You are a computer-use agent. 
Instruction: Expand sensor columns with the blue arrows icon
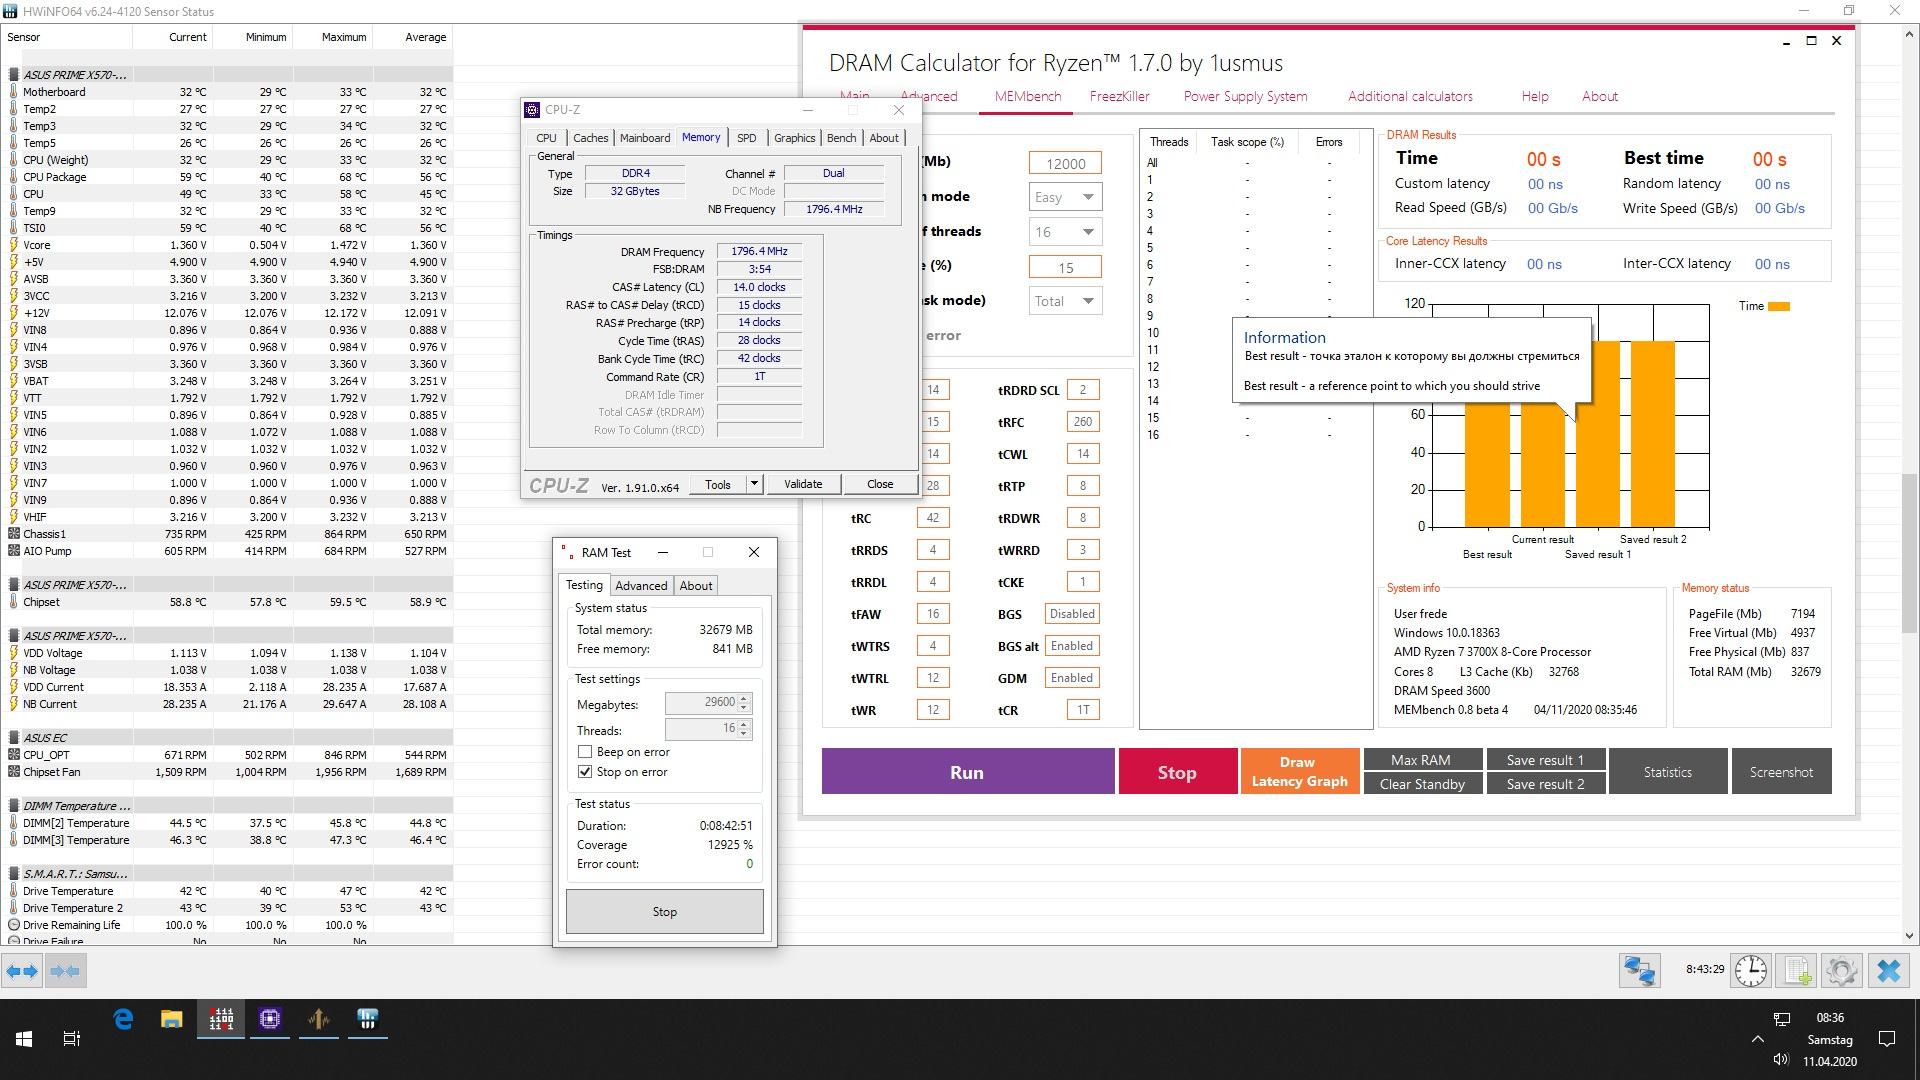22,971
